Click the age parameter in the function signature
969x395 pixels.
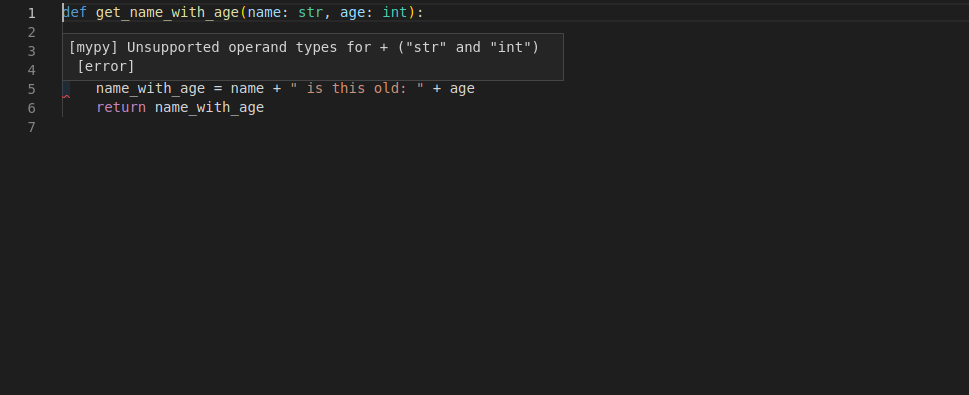pyautogui.click(x=352, y=13)
